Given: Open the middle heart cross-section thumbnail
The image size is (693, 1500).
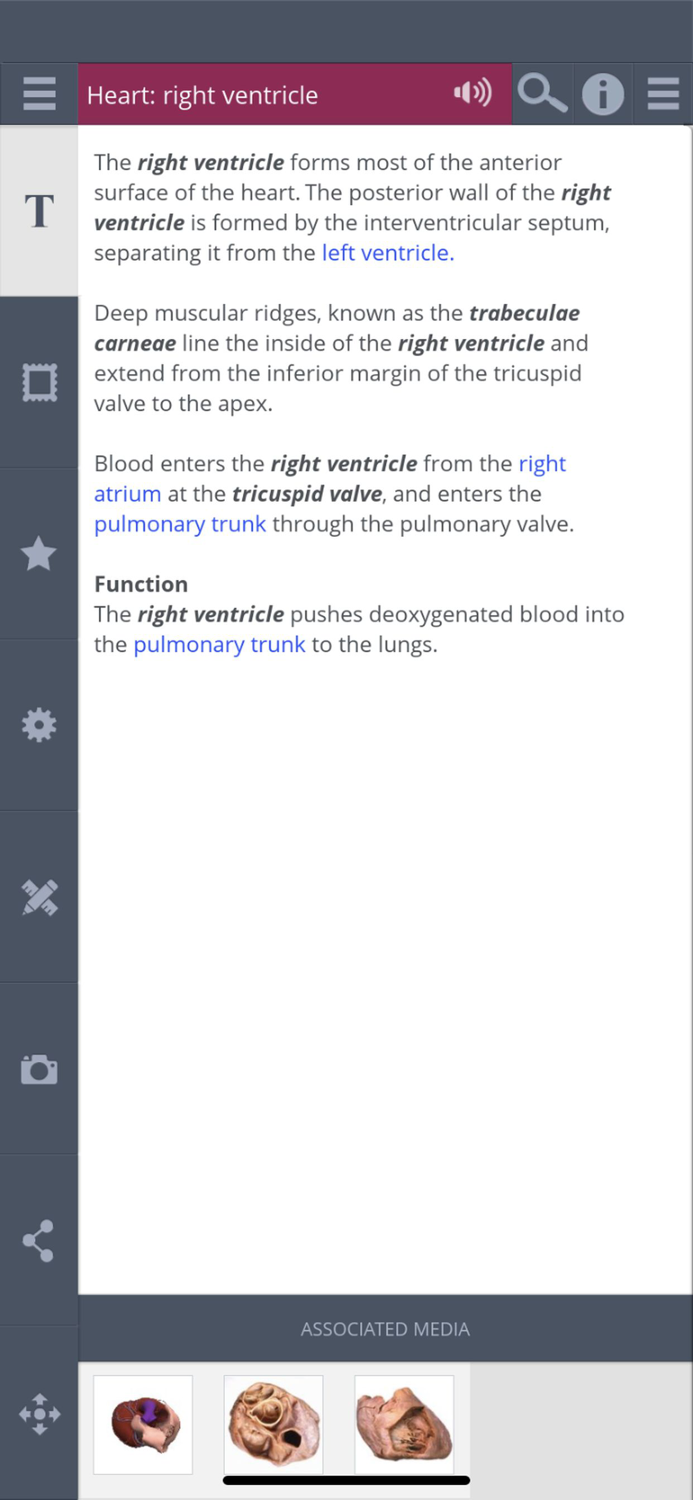Looking at the screenshot, I should (x=273, y=1424).
